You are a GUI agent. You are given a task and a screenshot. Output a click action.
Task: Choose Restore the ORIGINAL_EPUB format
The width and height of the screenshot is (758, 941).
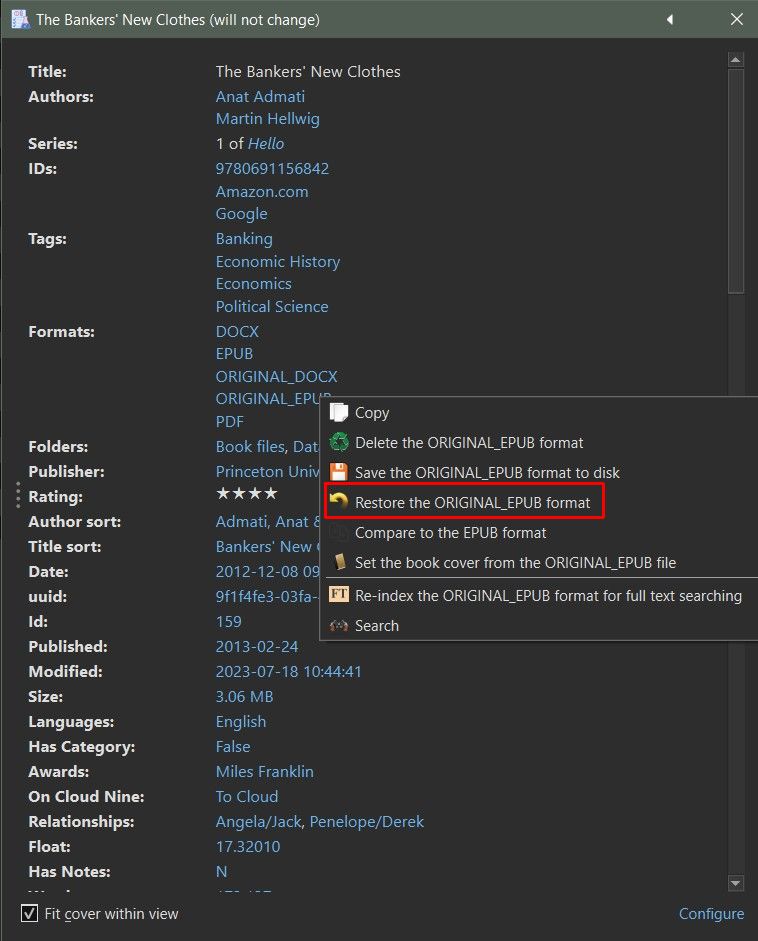pyautogui.click(x=472, y=502)
